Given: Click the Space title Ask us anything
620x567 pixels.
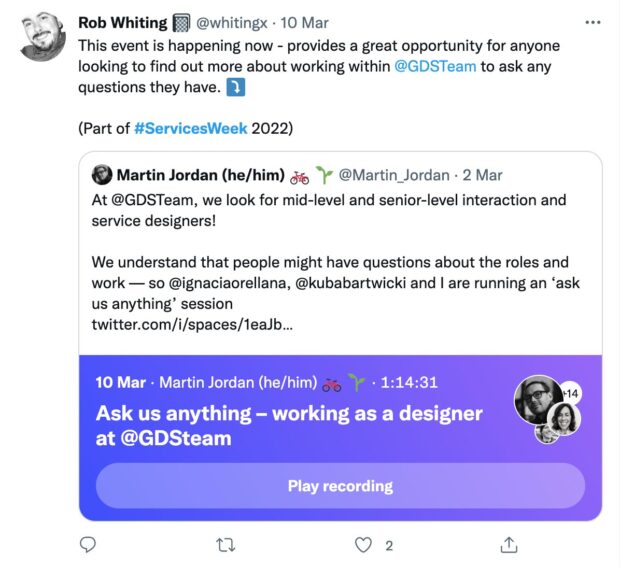Looking at the screenshot, I should [x=289, y=426].
